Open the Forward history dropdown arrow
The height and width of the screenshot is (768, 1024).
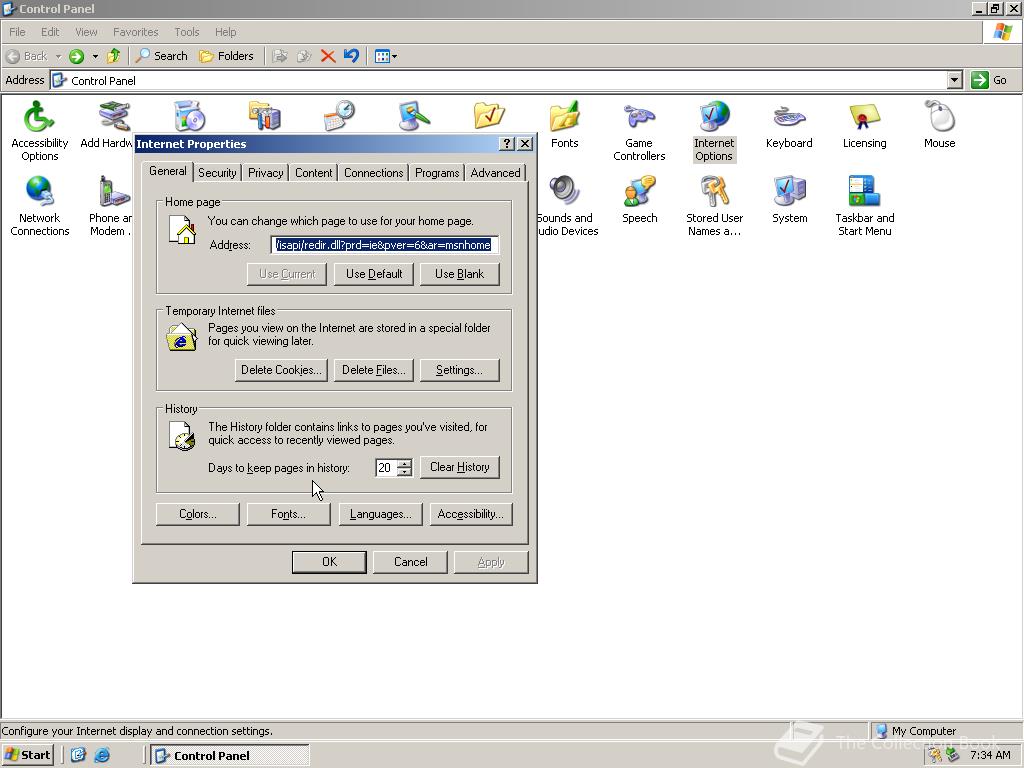point(95,56)
